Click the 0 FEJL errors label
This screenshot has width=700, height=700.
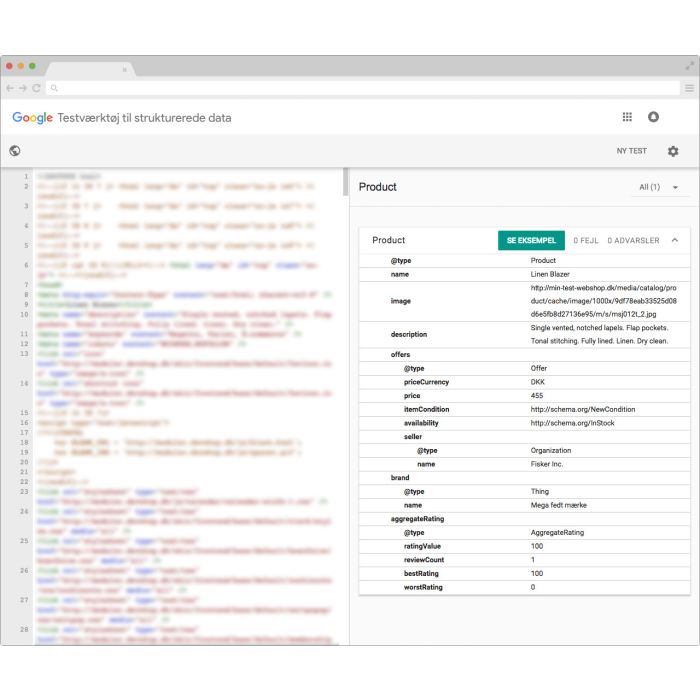pos(586,241)
